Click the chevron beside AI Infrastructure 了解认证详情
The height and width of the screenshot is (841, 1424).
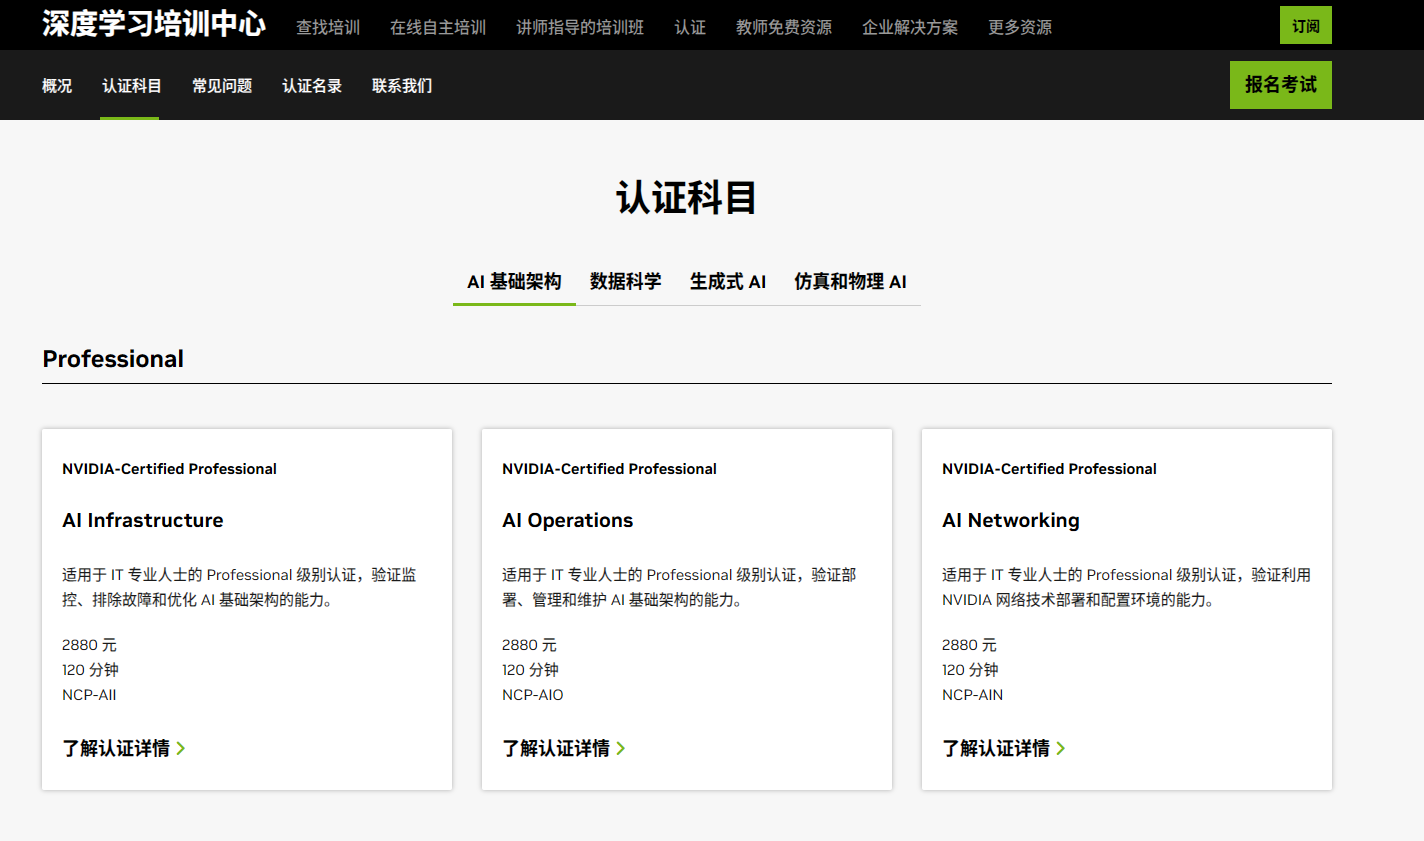tap(181, 748)
